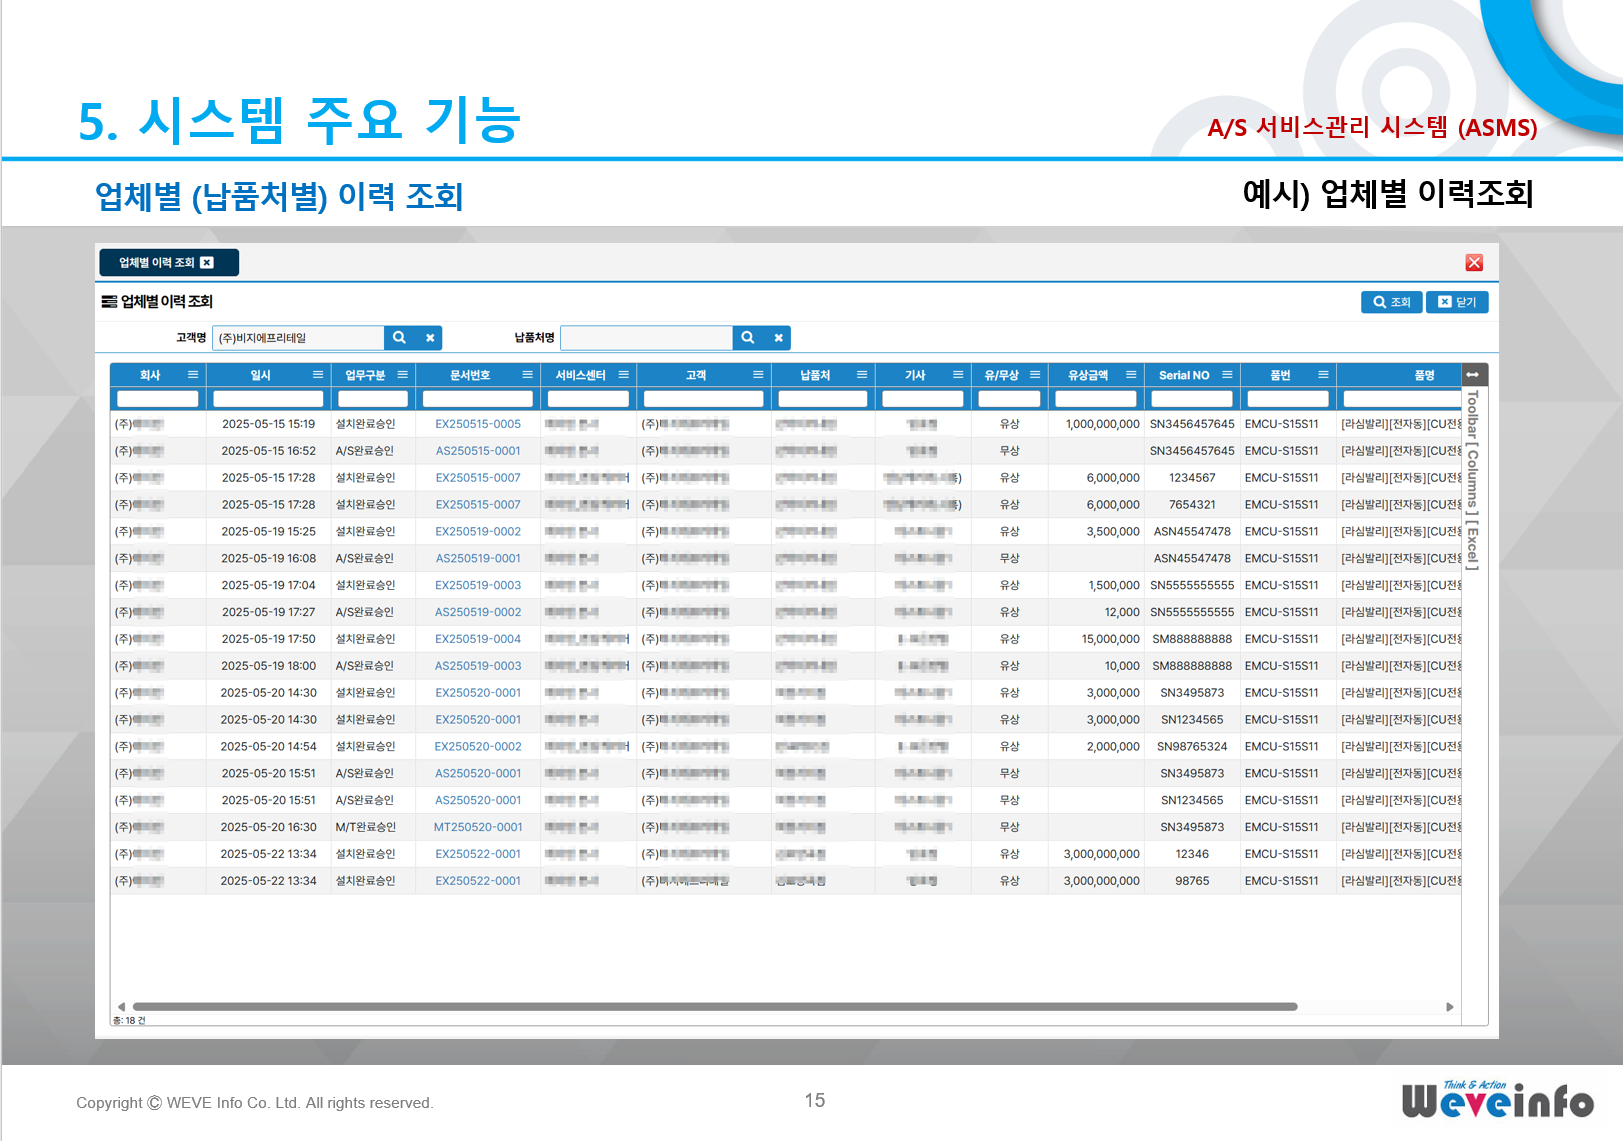Click the 조회 search button
The image size is (1623, 1141).
[x=1391, y=302]
